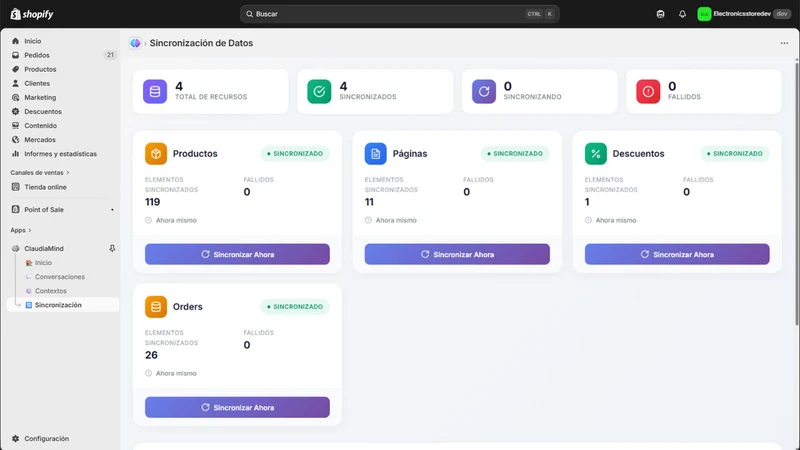
Task: Click Ahora mismo timestamp on Páginas card
Action: coord(396,220)
